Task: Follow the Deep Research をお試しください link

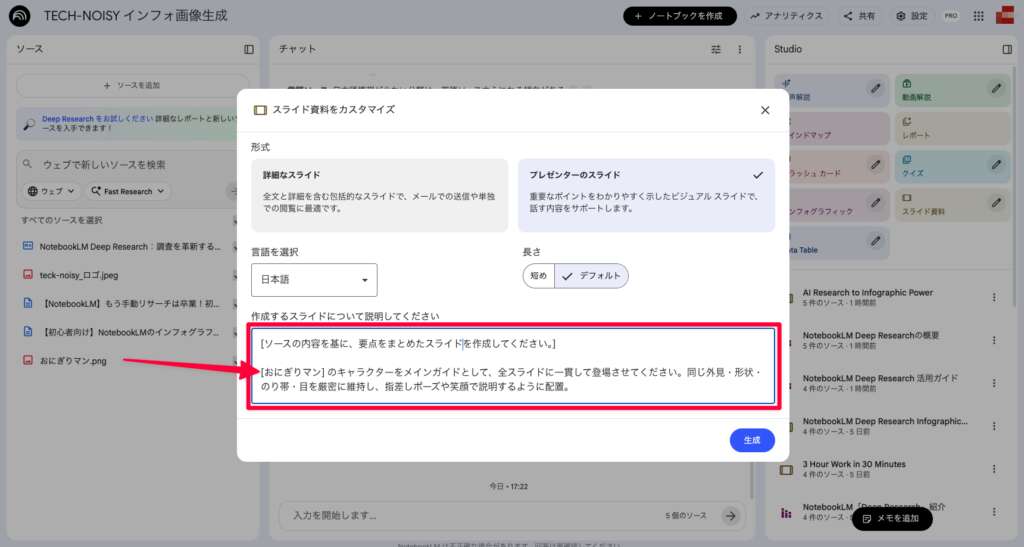Action: point(98,119)
